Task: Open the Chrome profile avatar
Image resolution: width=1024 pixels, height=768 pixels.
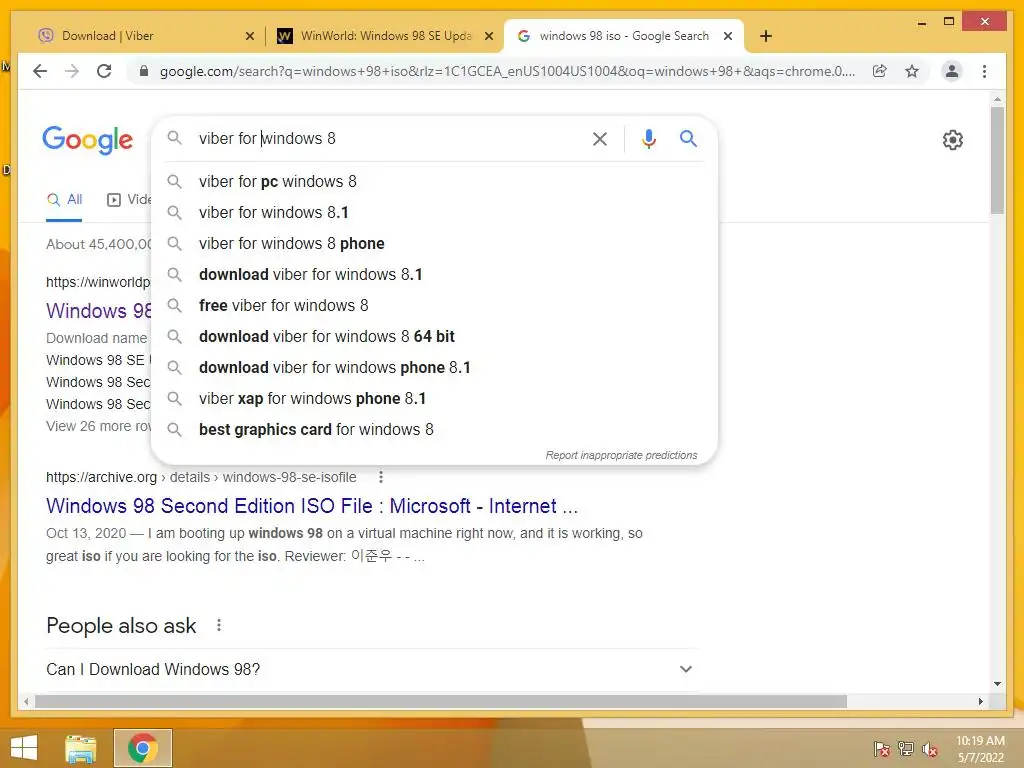Action: 952,71
